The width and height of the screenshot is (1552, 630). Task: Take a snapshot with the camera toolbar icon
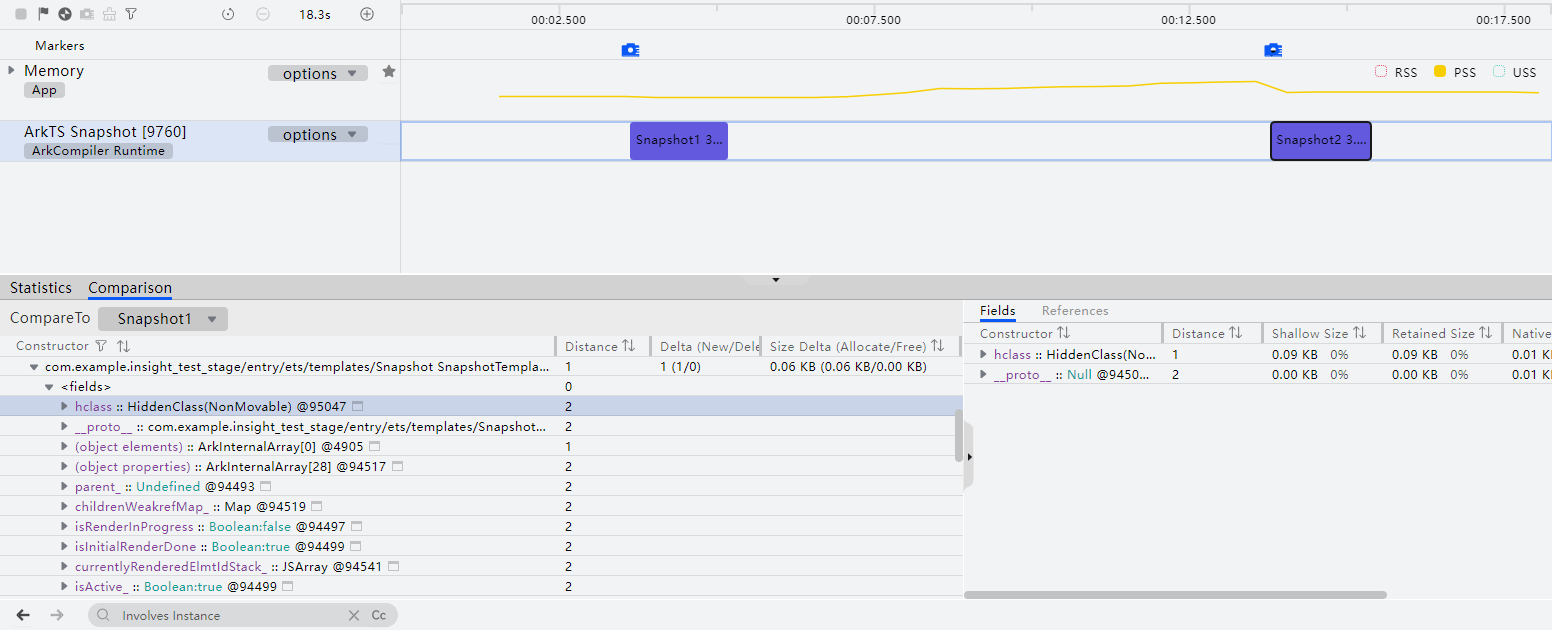tap(87, 14)
